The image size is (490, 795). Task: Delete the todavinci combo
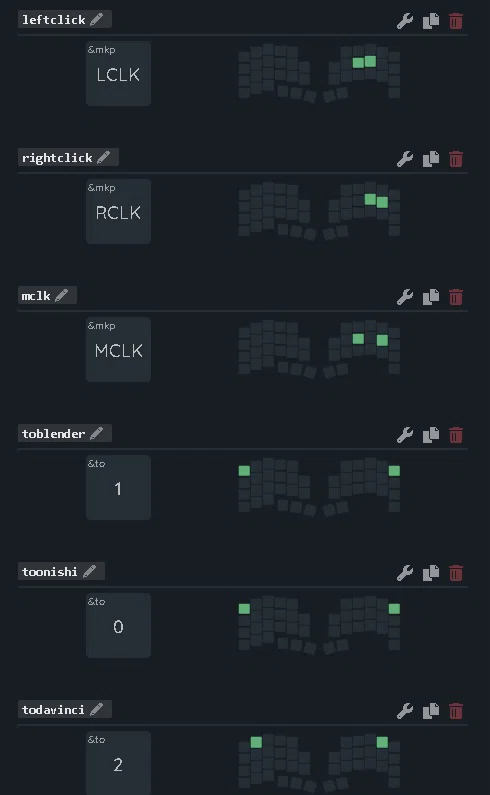[456, 710]
